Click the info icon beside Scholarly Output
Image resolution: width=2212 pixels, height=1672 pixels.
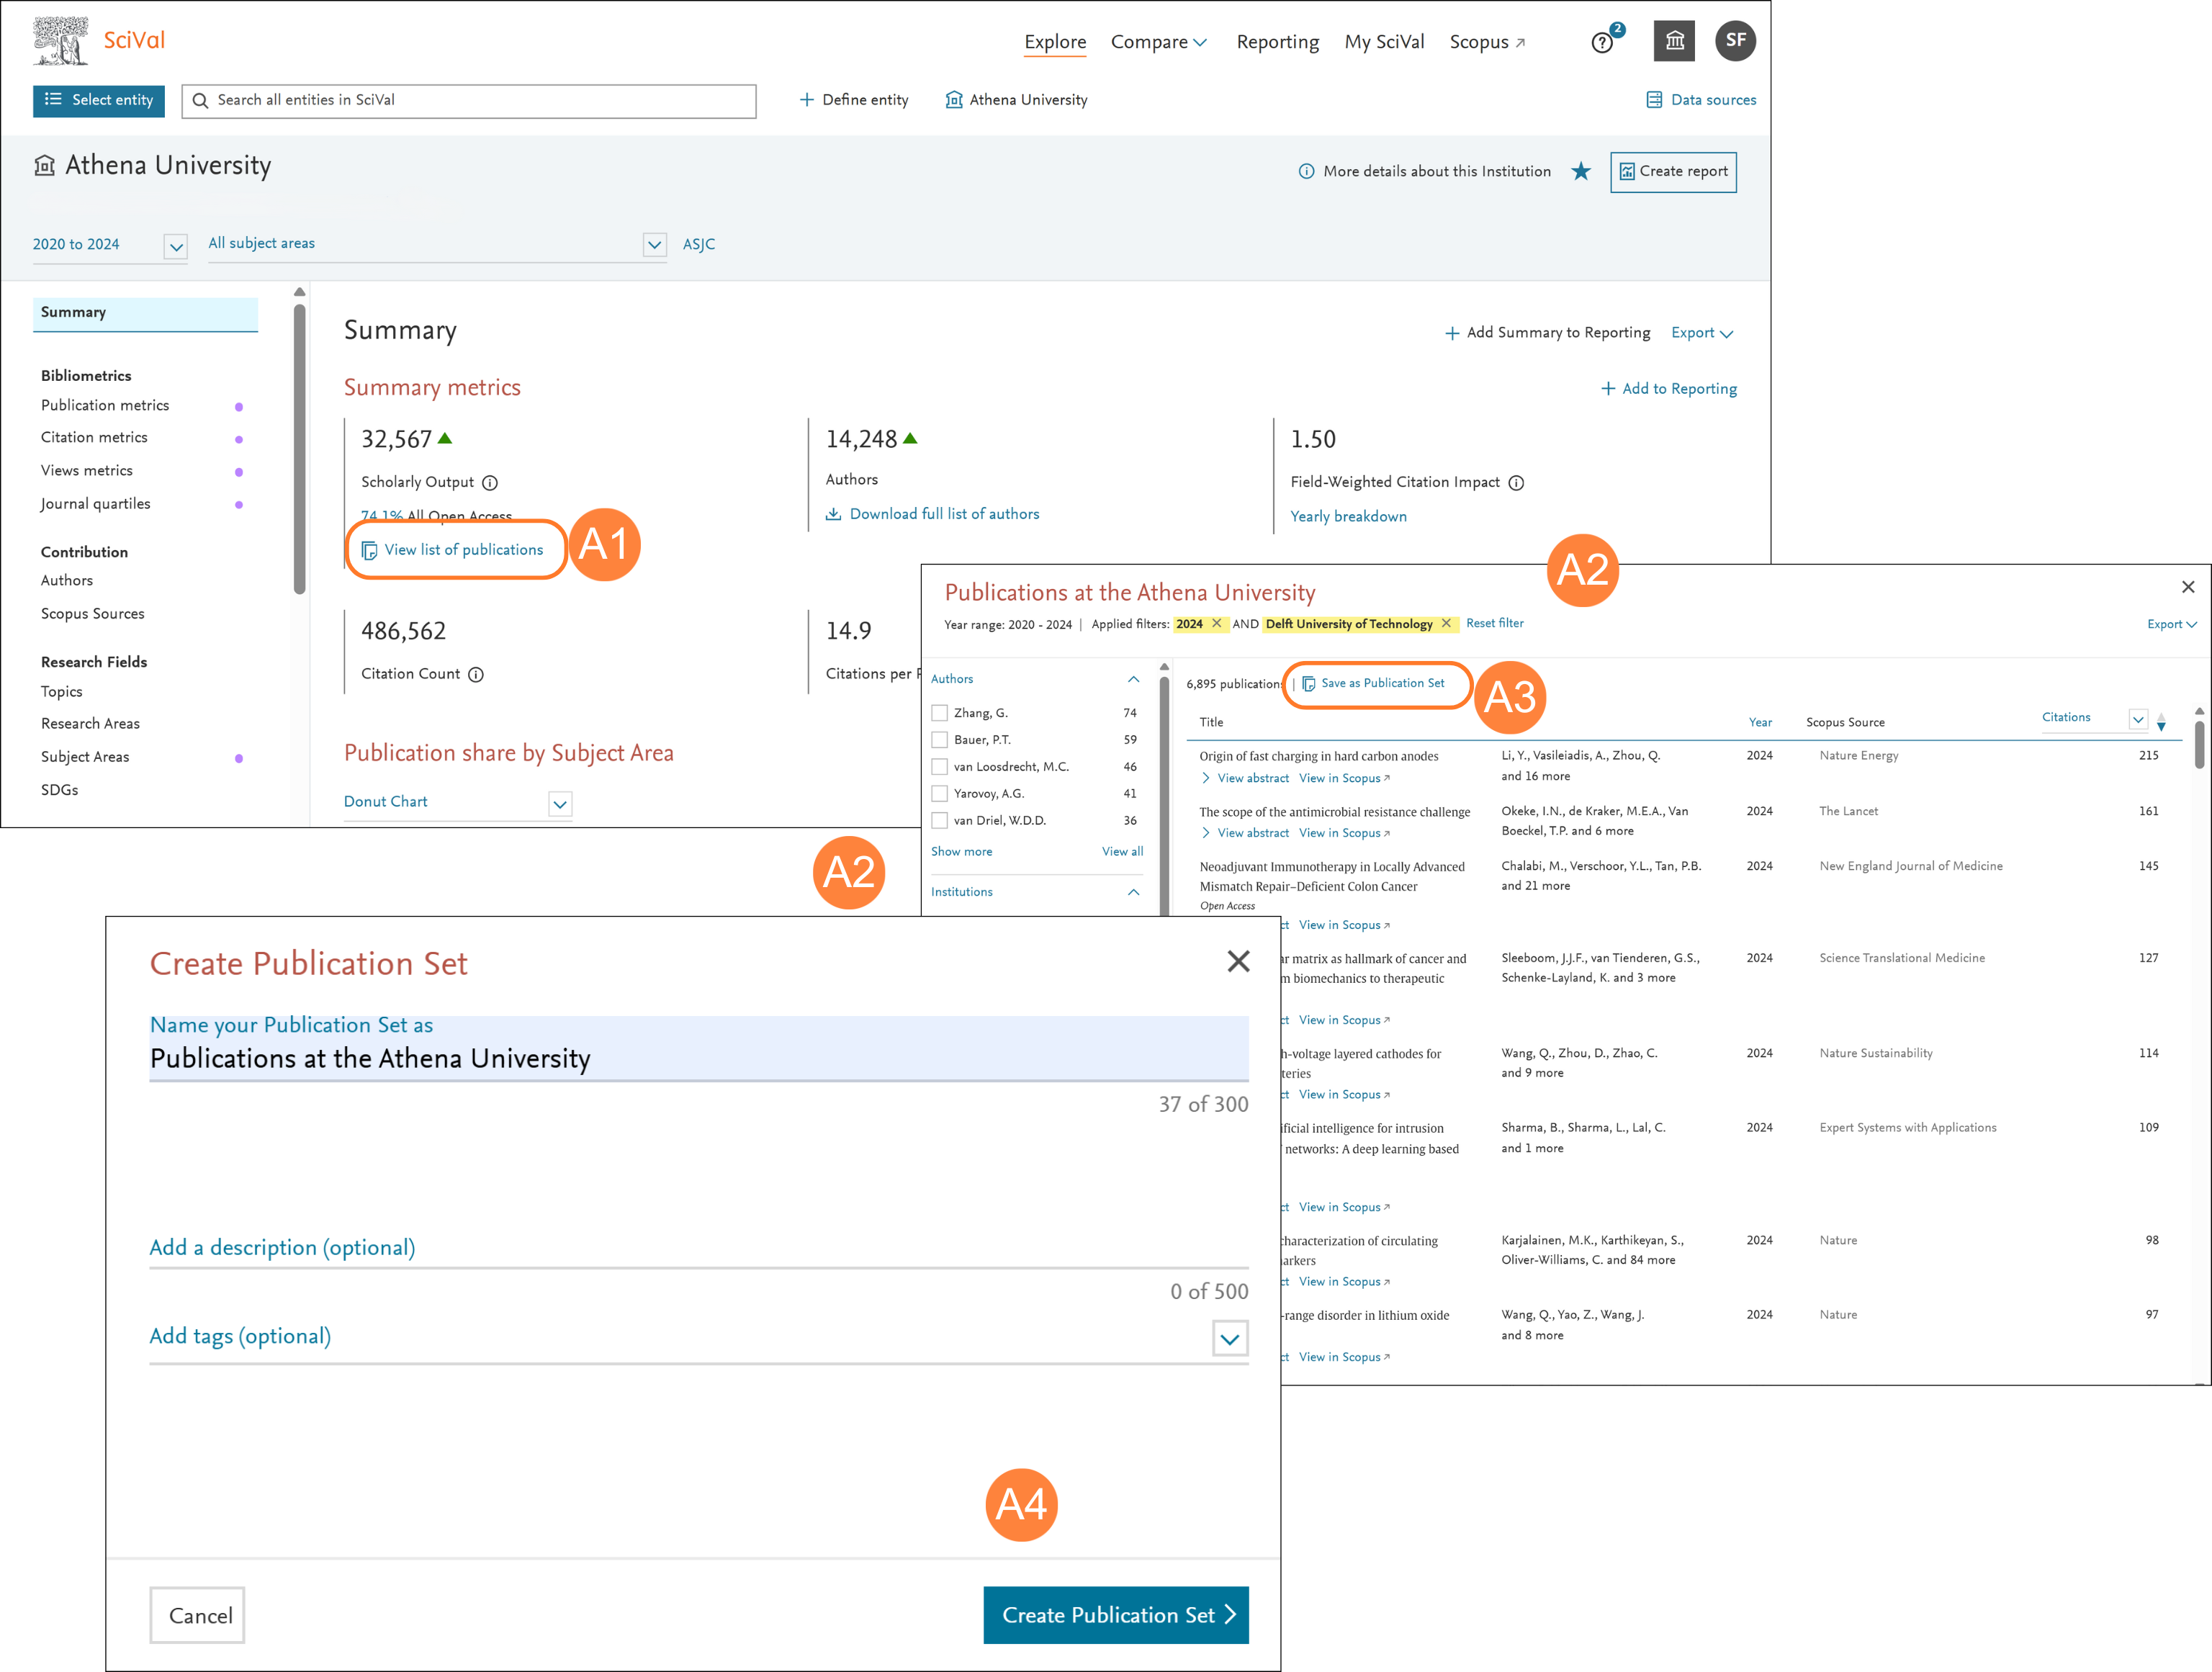490,483
